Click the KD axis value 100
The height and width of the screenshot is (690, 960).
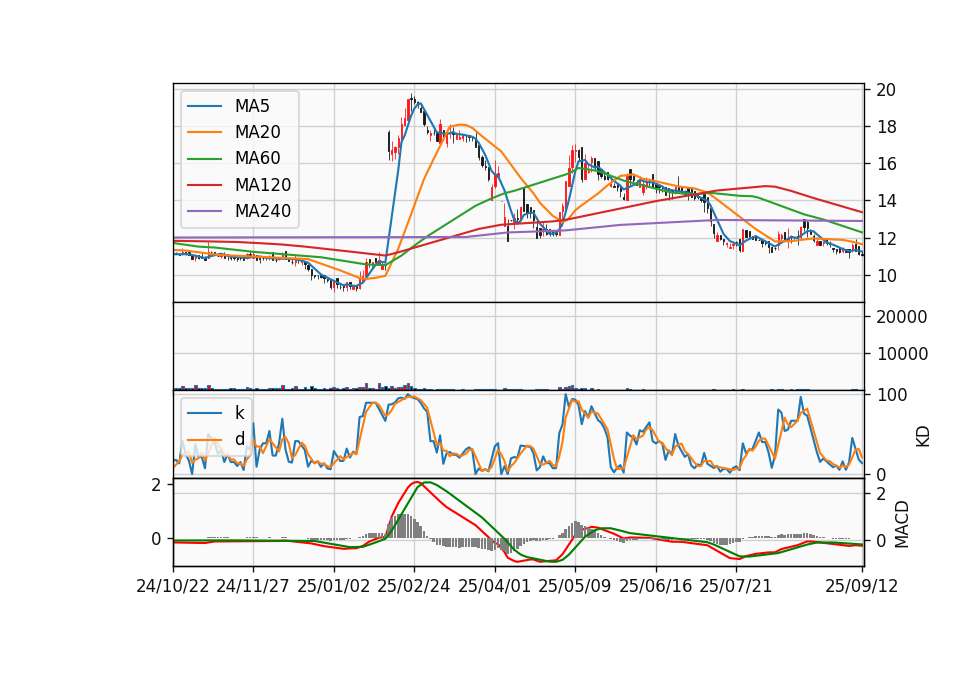(891, 395)
